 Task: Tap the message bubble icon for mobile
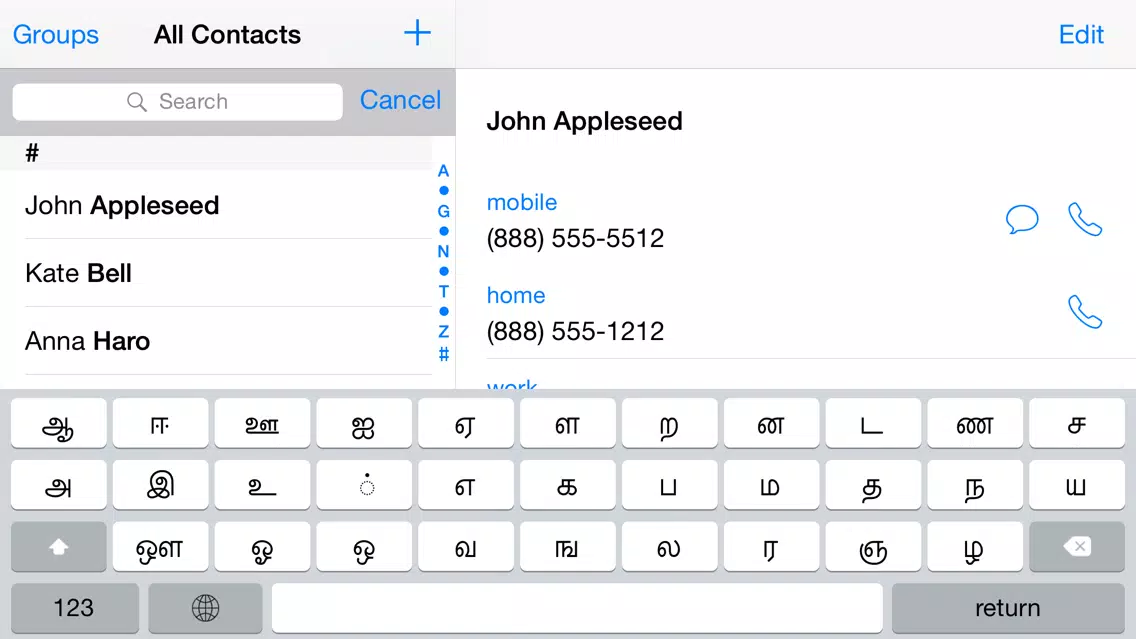1022,219
